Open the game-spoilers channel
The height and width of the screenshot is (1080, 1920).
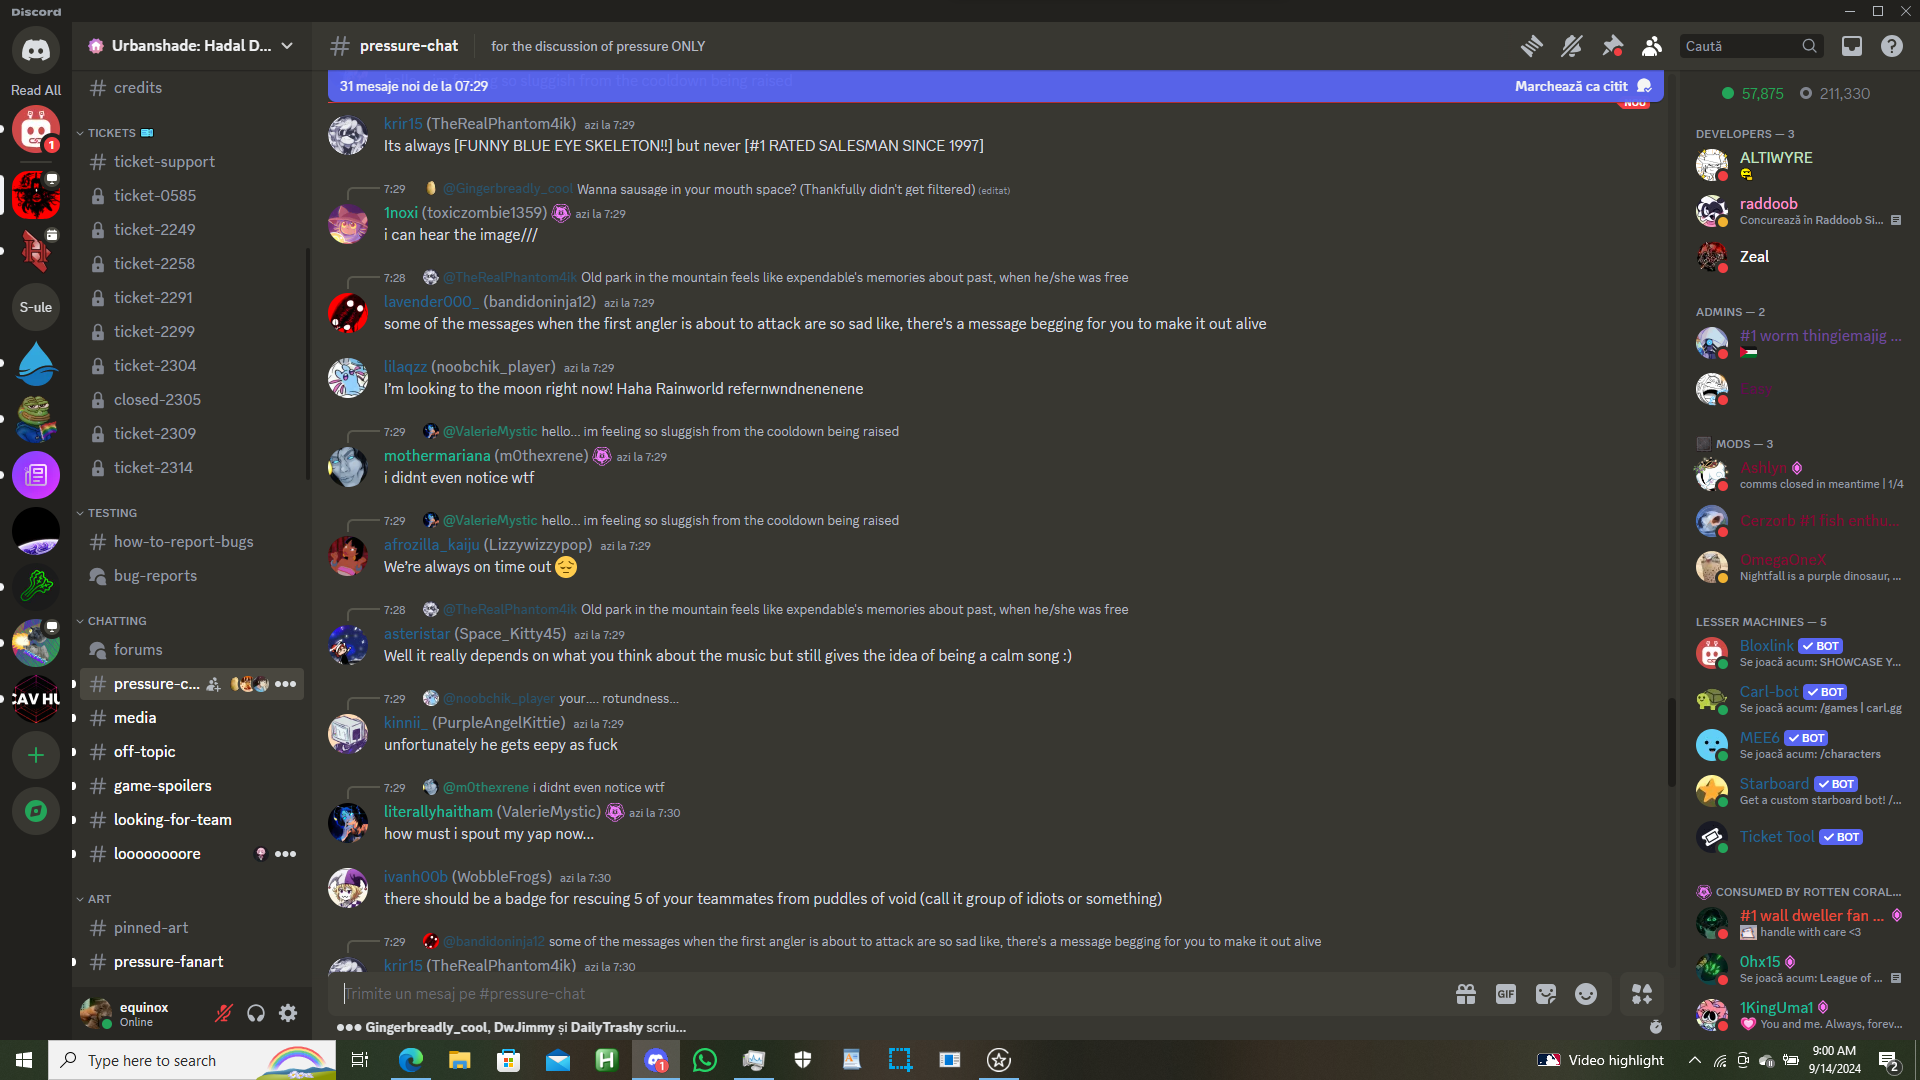pos(162,786)
